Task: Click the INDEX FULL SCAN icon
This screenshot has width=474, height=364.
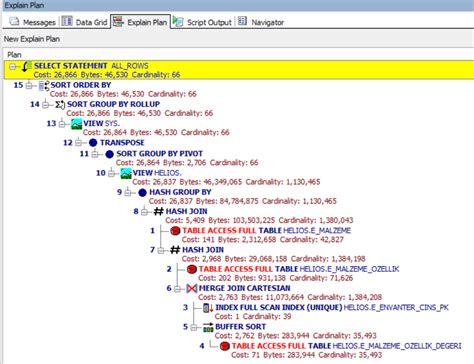Action: point(208,308)
